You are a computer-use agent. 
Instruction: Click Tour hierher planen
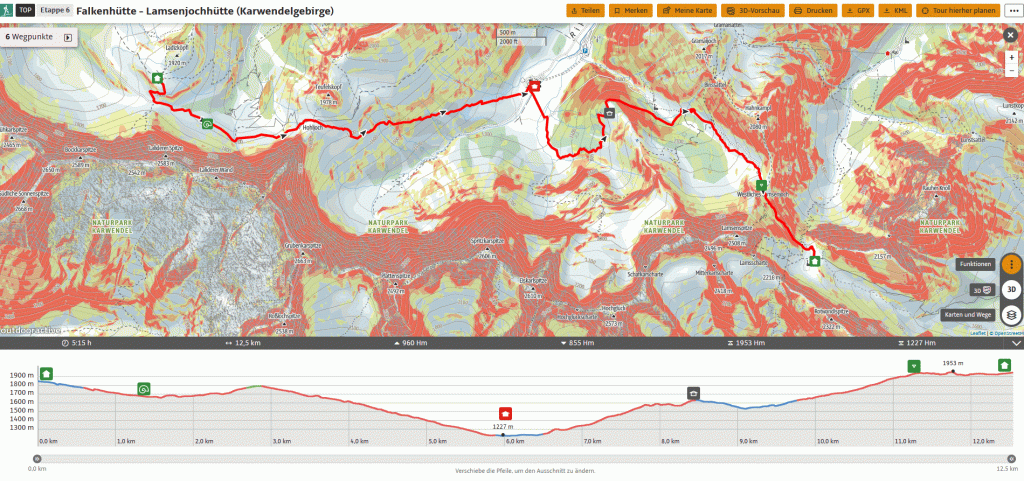tap(950, 10)
